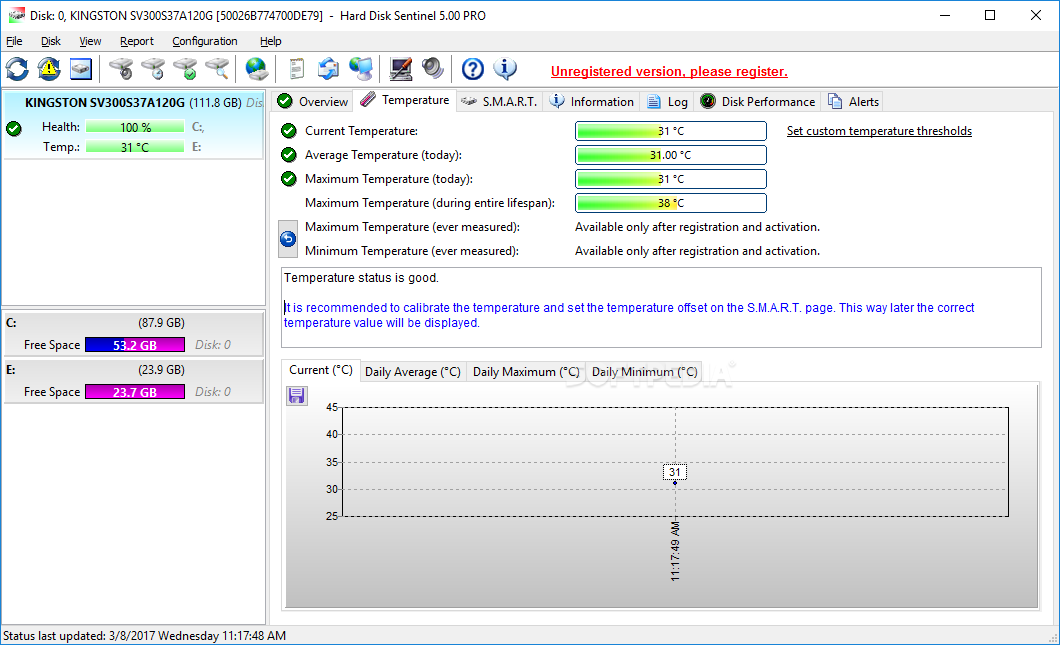The width and height of the screenshot is (1060, 645).
Task: Click 'Available only after registration' for Minimum Temperature
Action: point(697,251)
